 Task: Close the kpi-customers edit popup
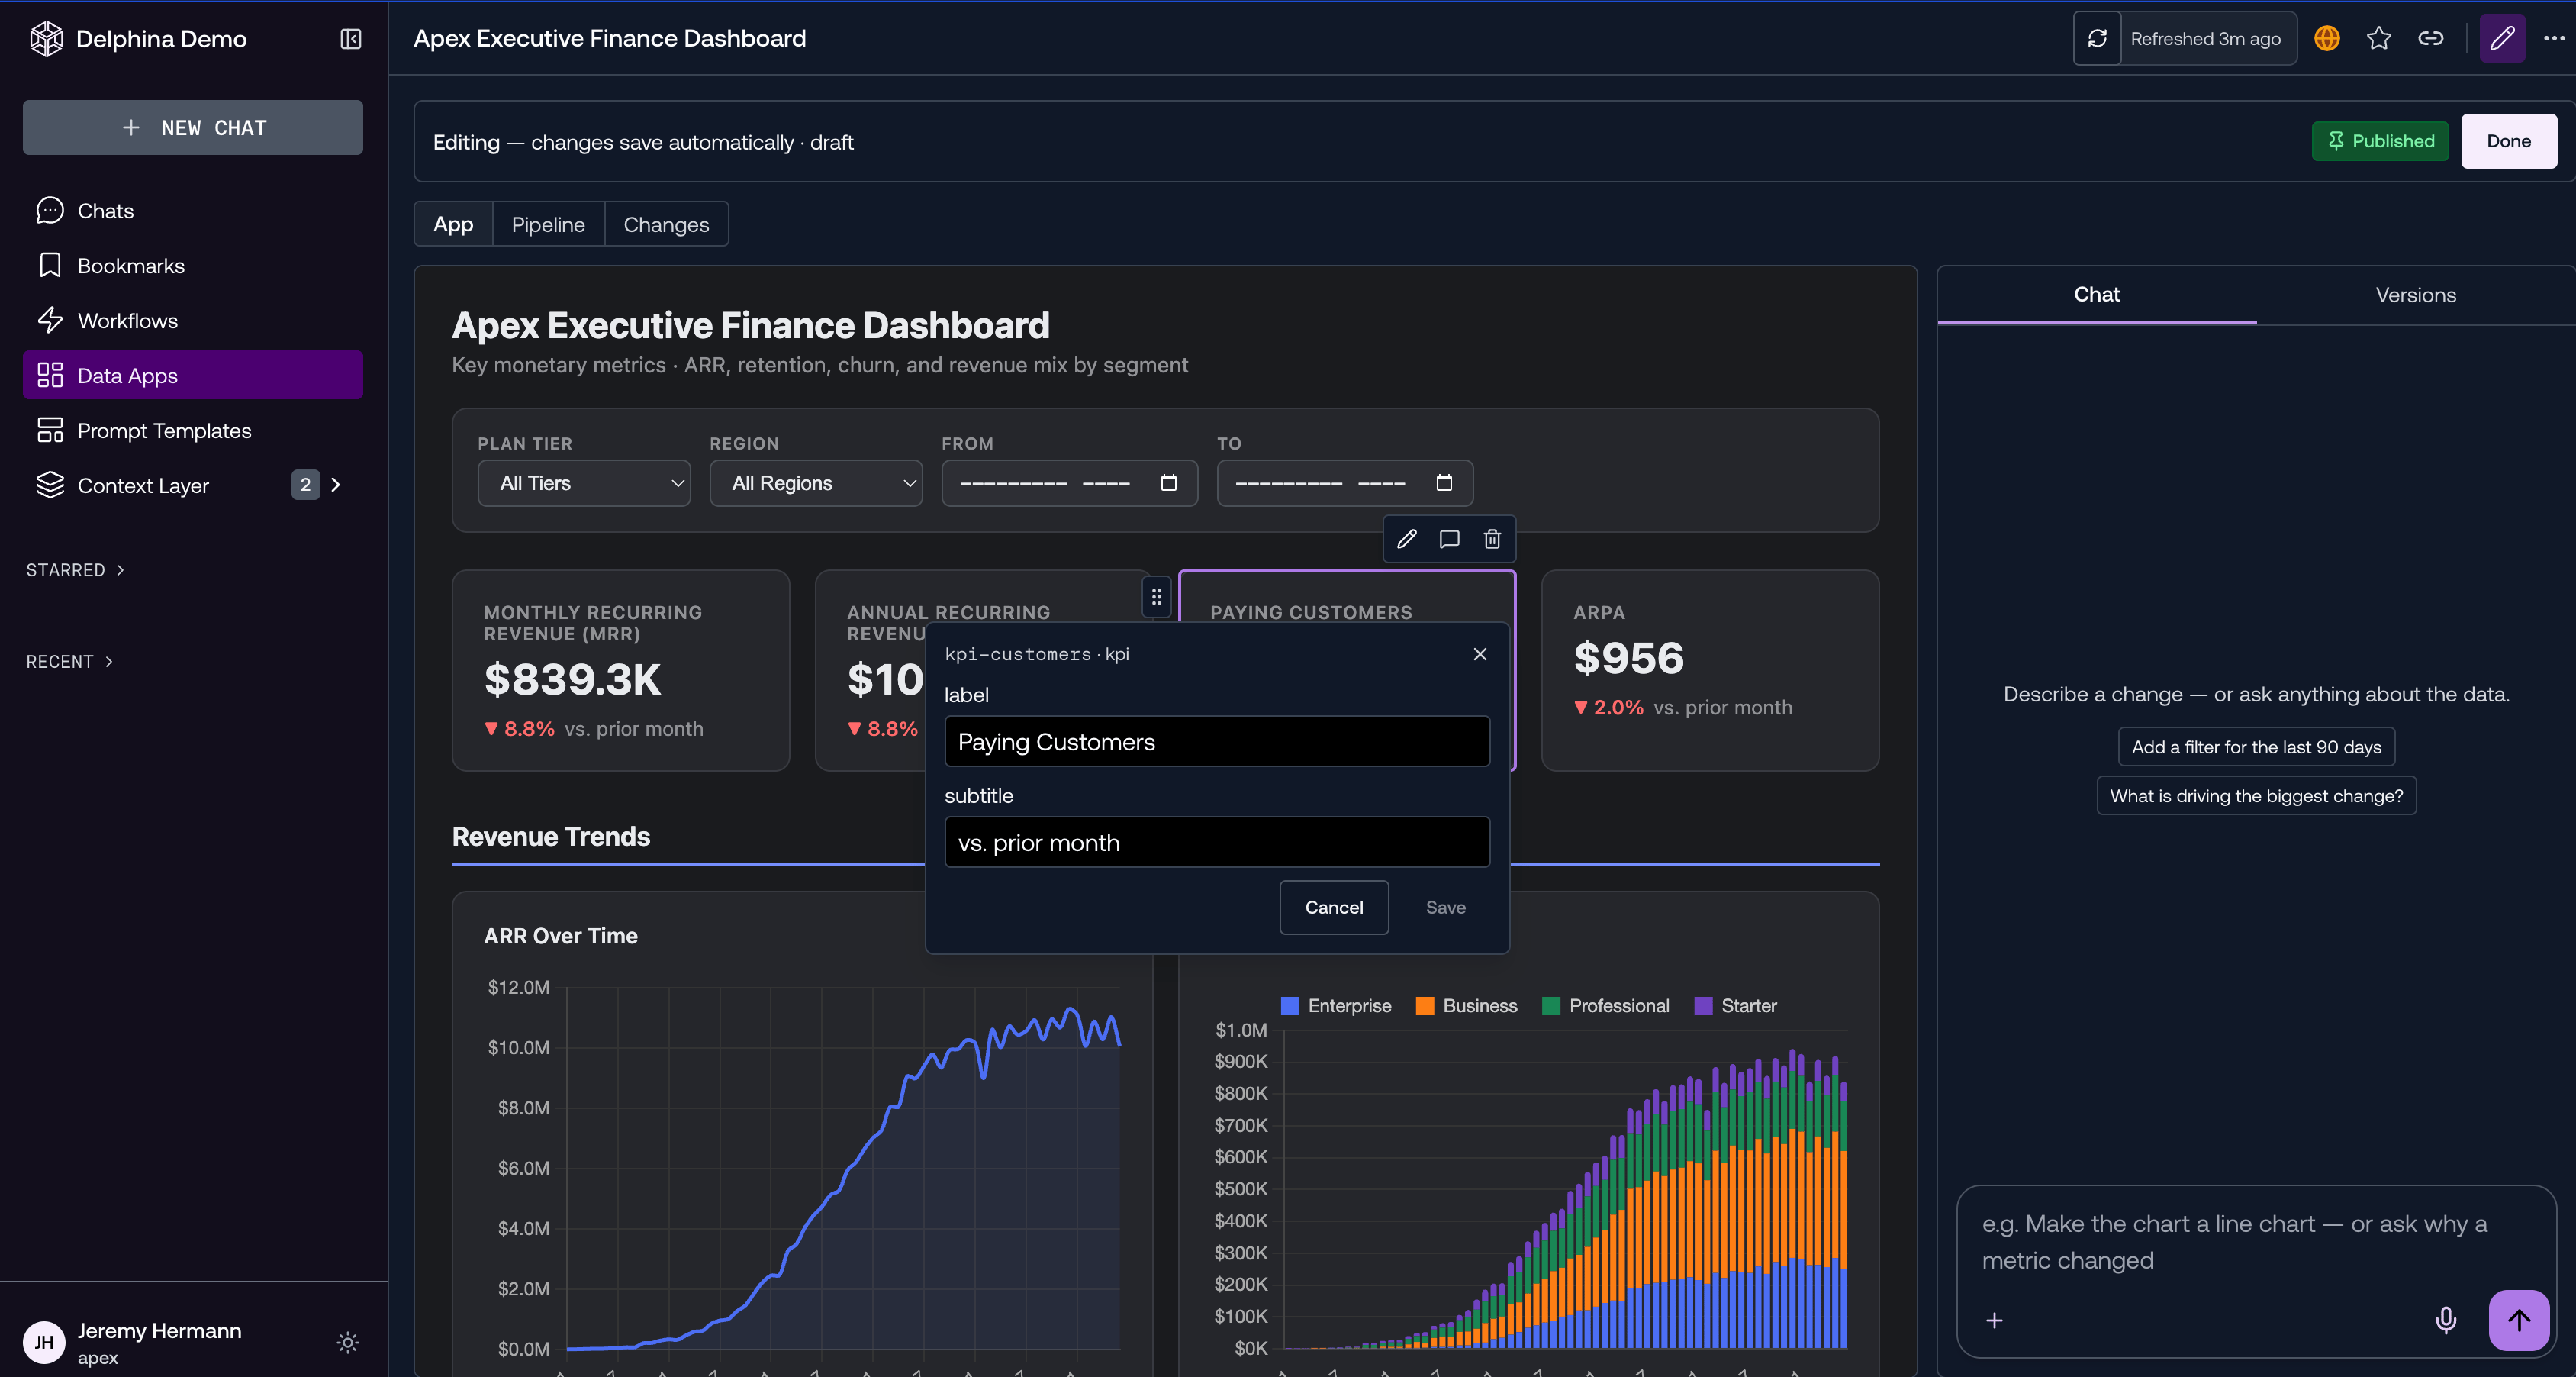click(1480, 653)
